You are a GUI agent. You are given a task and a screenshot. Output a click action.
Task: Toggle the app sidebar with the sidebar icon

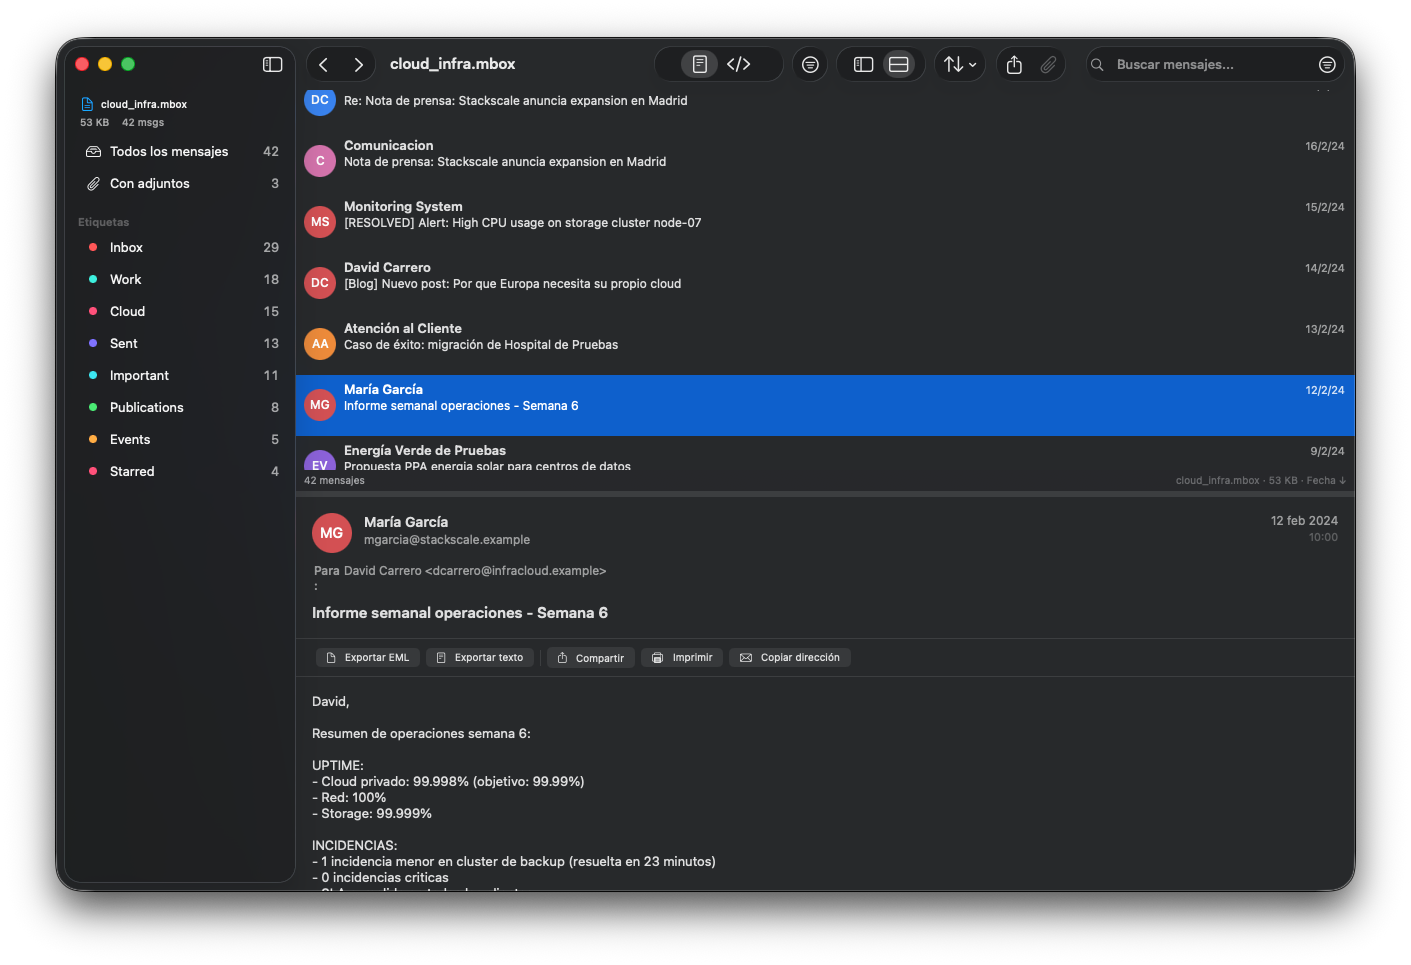coord(271,63)
